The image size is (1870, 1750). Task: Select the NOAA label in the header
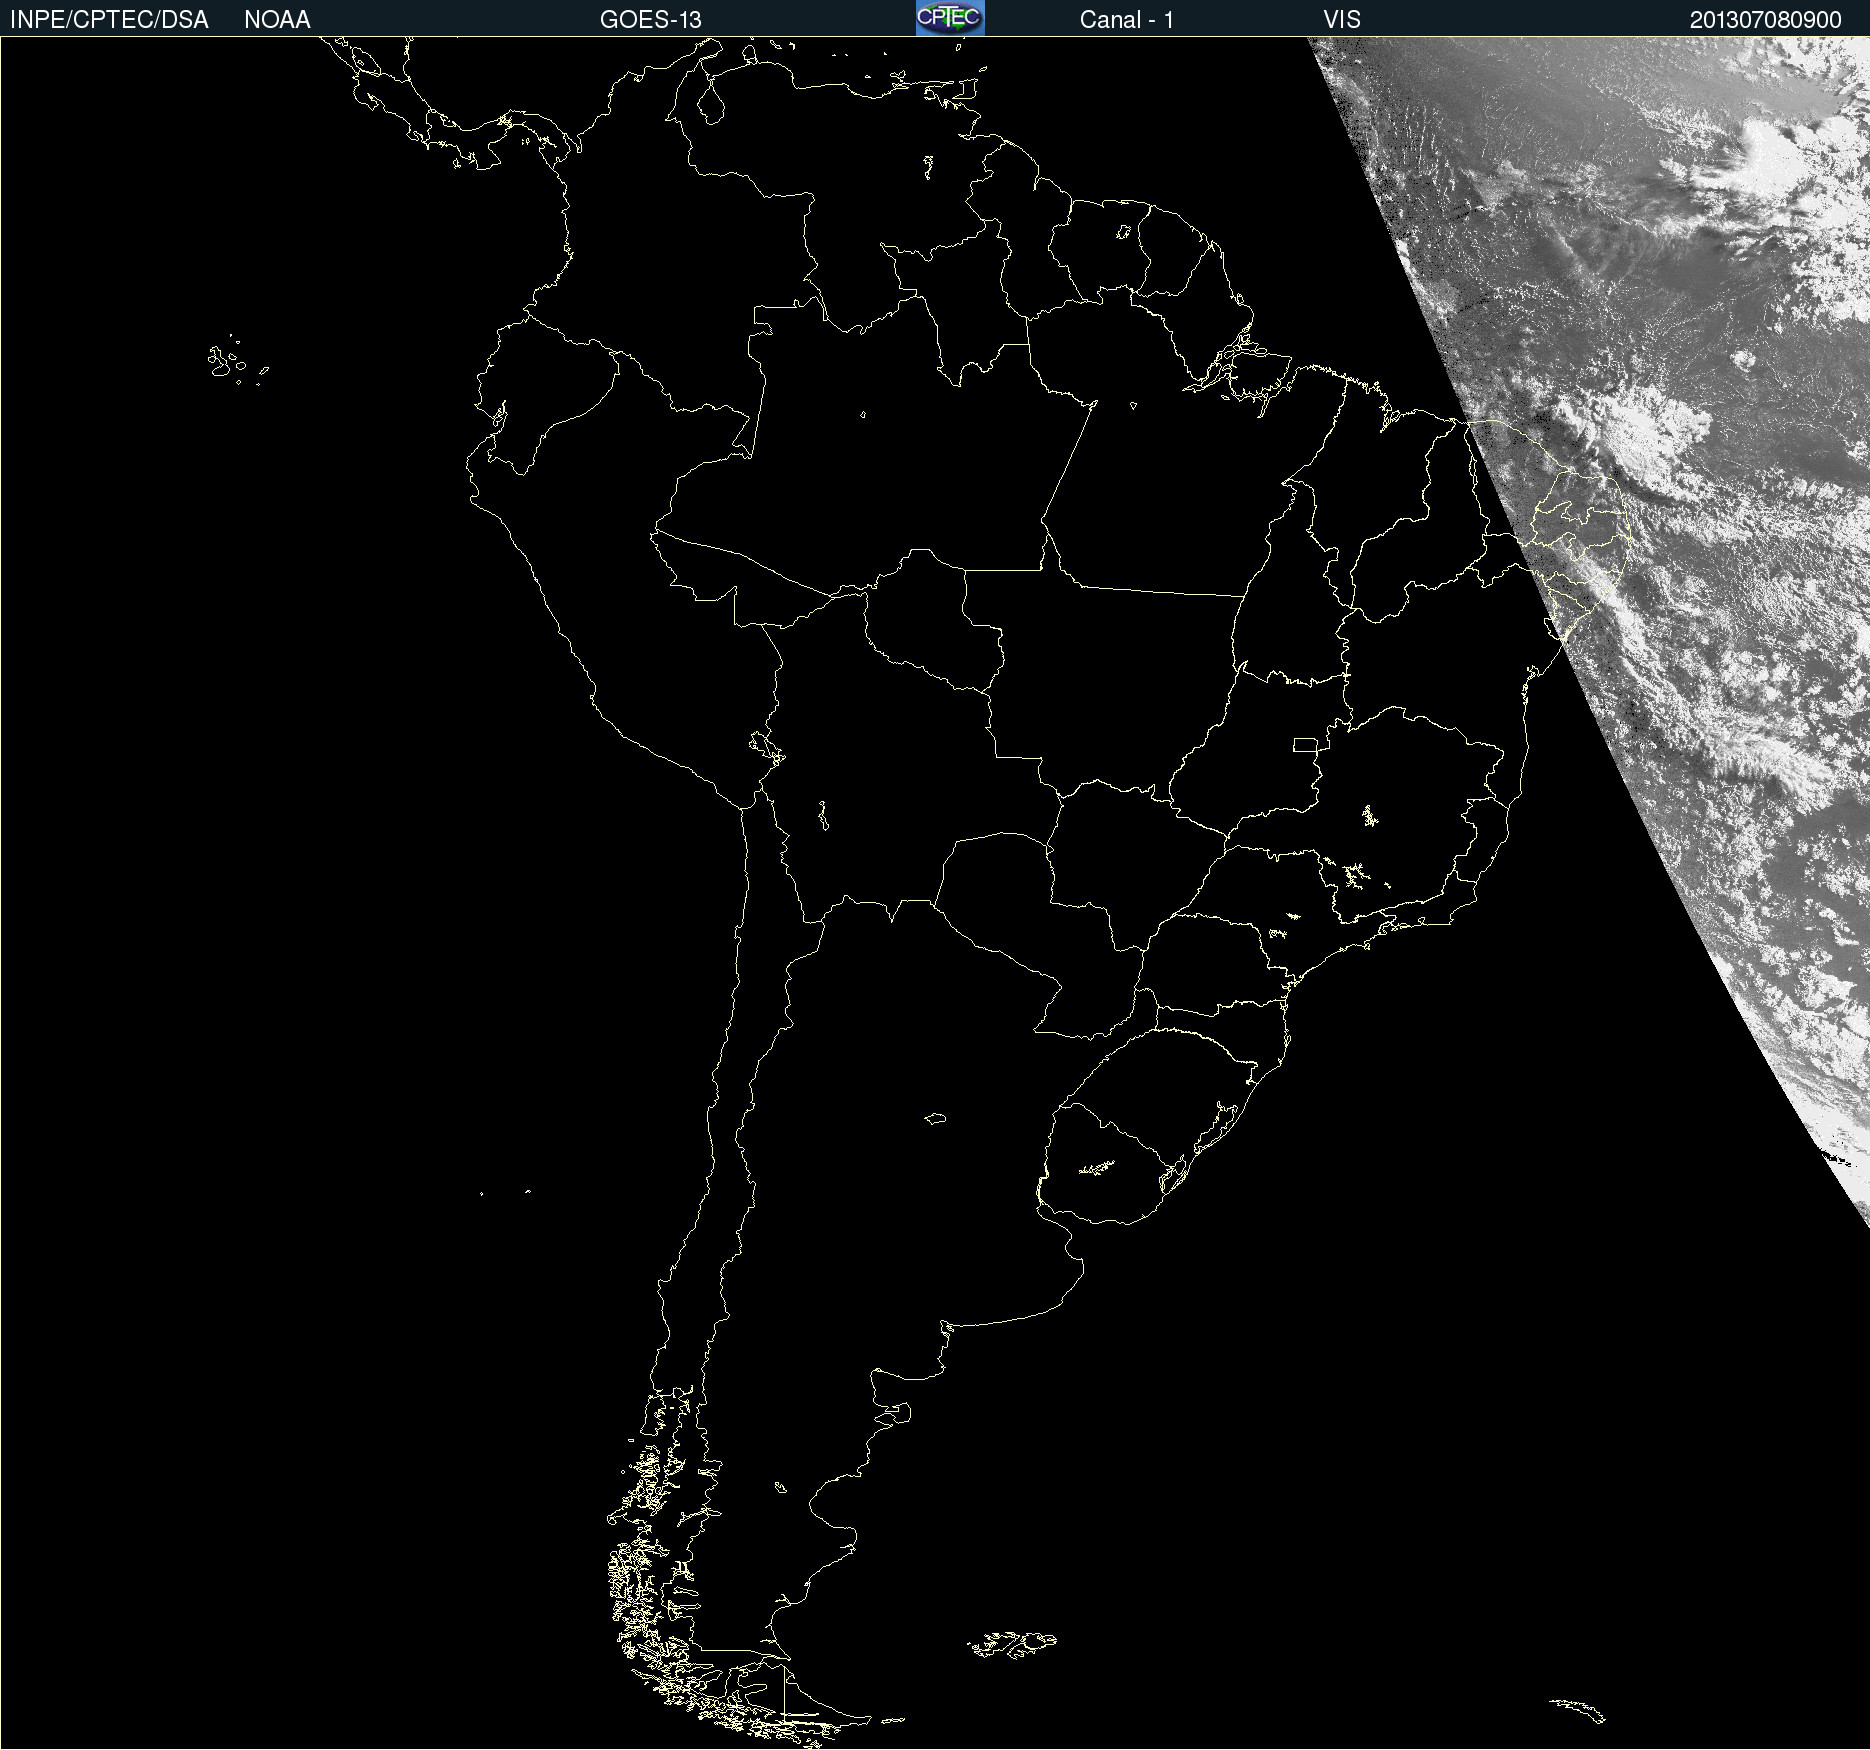pos(277,20)
